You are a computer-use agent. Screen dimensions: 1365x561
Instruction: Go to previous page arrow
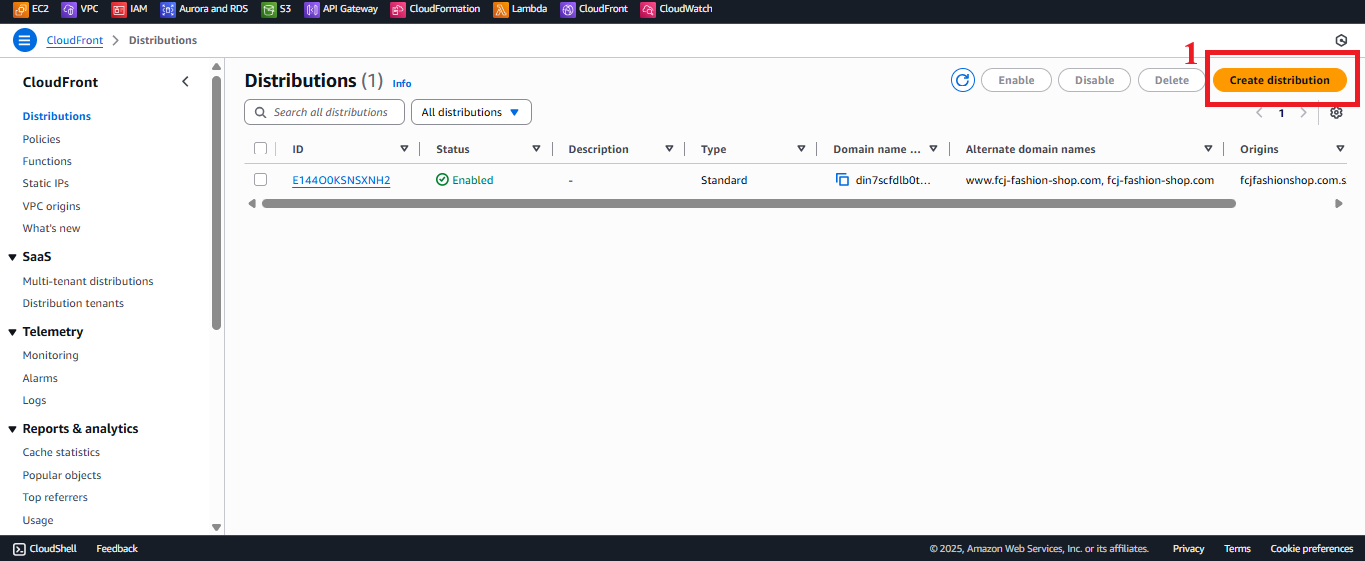click(x=1259, y=113)
